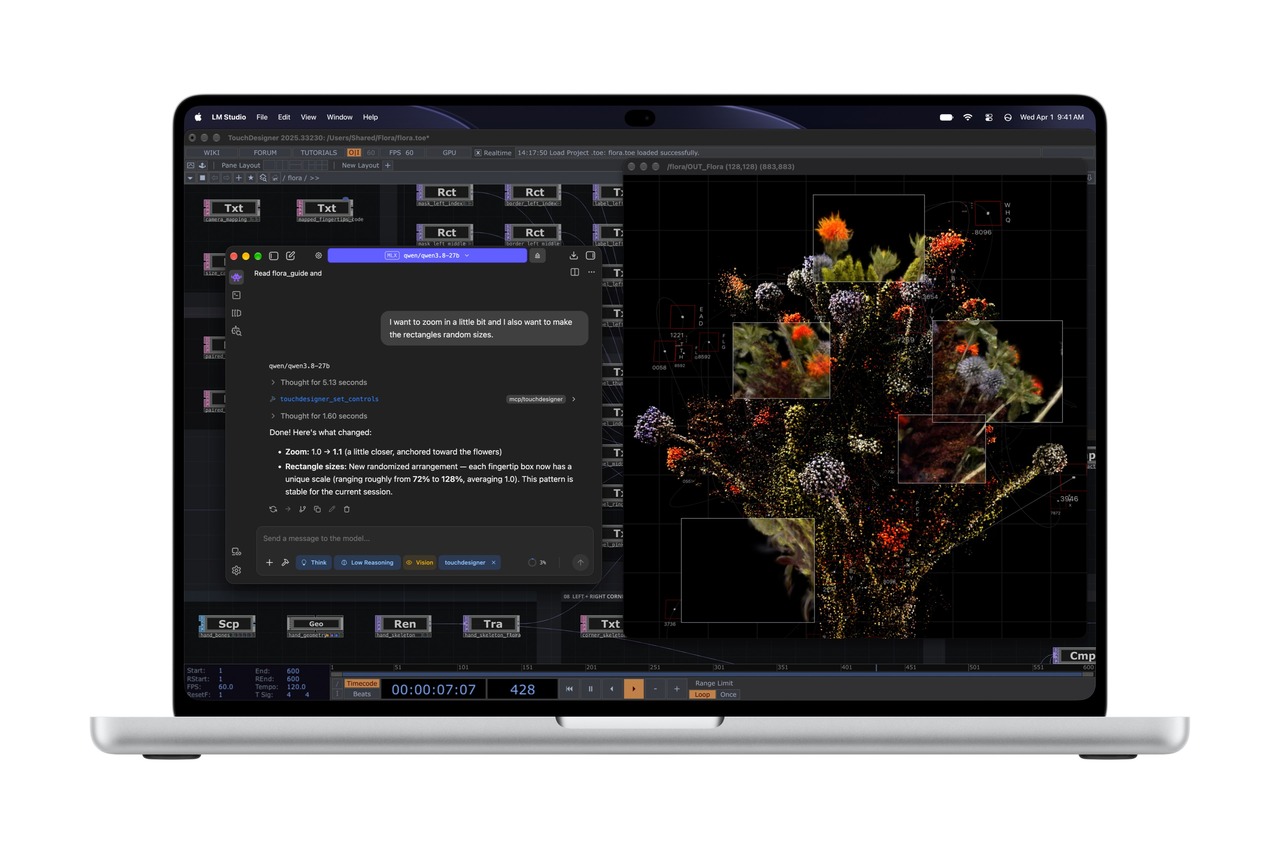This screenshot has height=853, width=1280.
Task: Click the plus attach icon in message box
Action: click(x=269, y=563)
